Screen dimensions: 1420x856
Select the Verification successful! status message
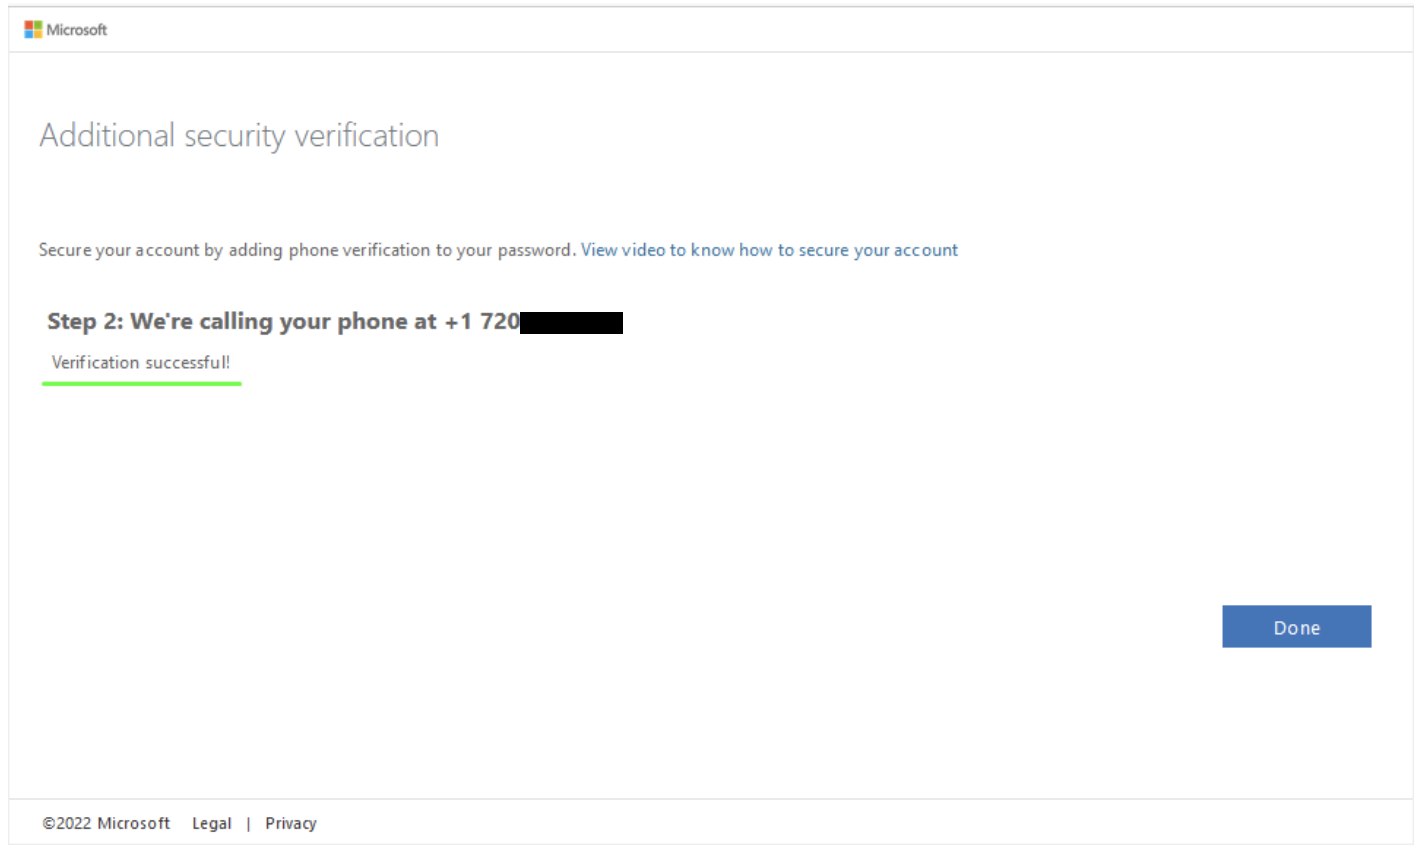141,362
